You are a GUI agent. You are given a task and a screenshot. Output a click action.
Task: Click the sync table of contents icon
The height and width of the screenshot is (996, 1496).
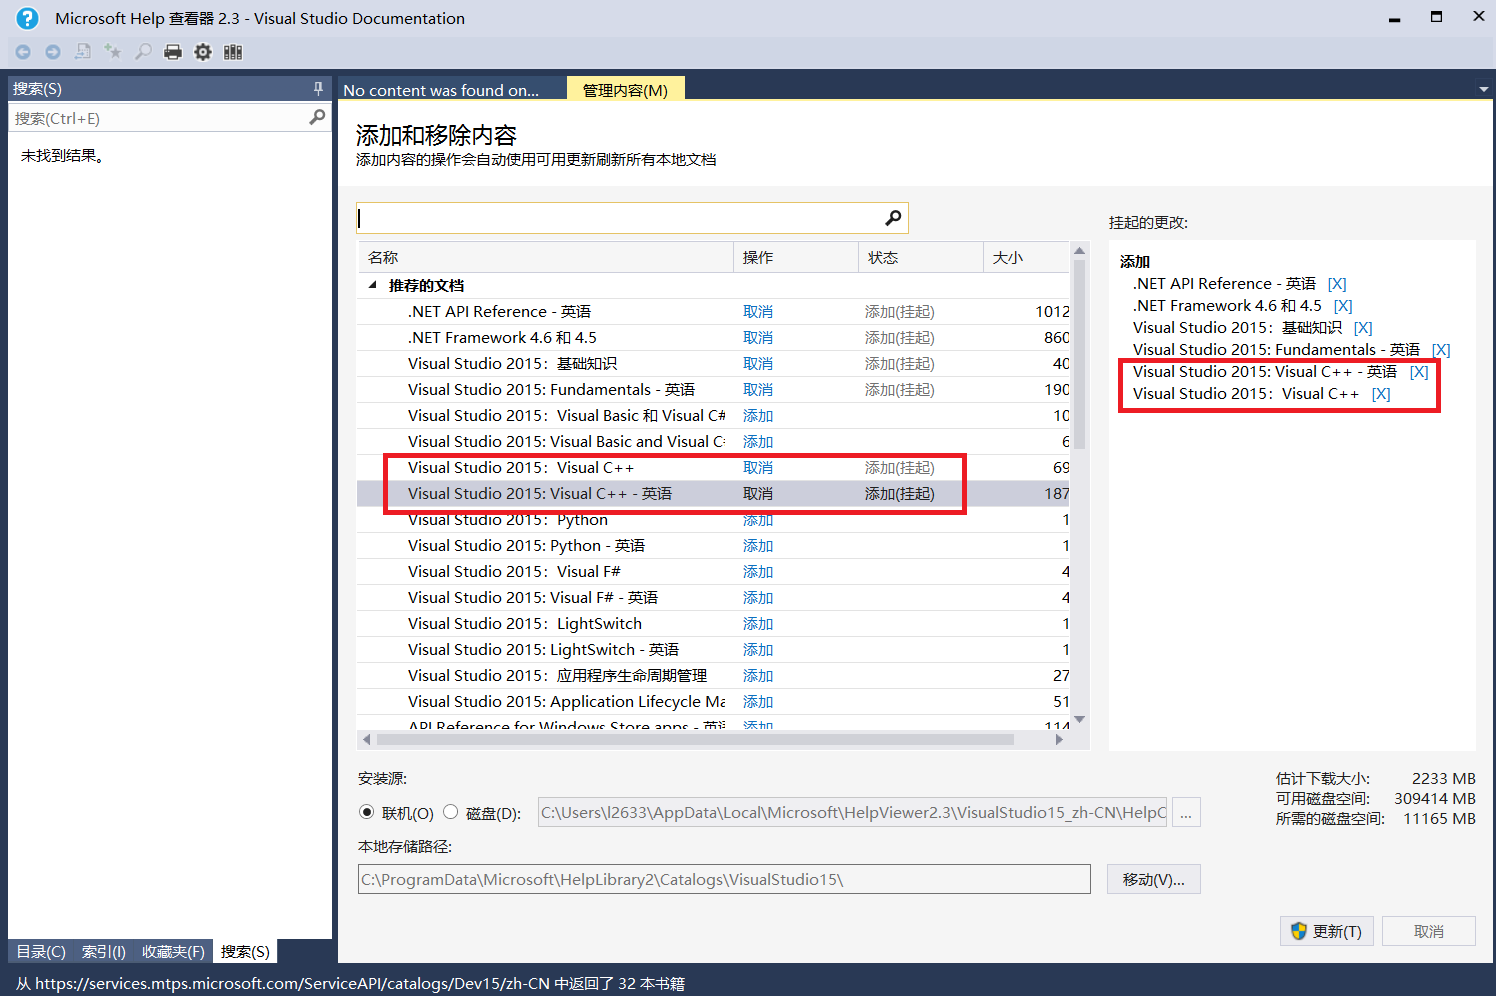pyautogui.click(x=83, y=52)
